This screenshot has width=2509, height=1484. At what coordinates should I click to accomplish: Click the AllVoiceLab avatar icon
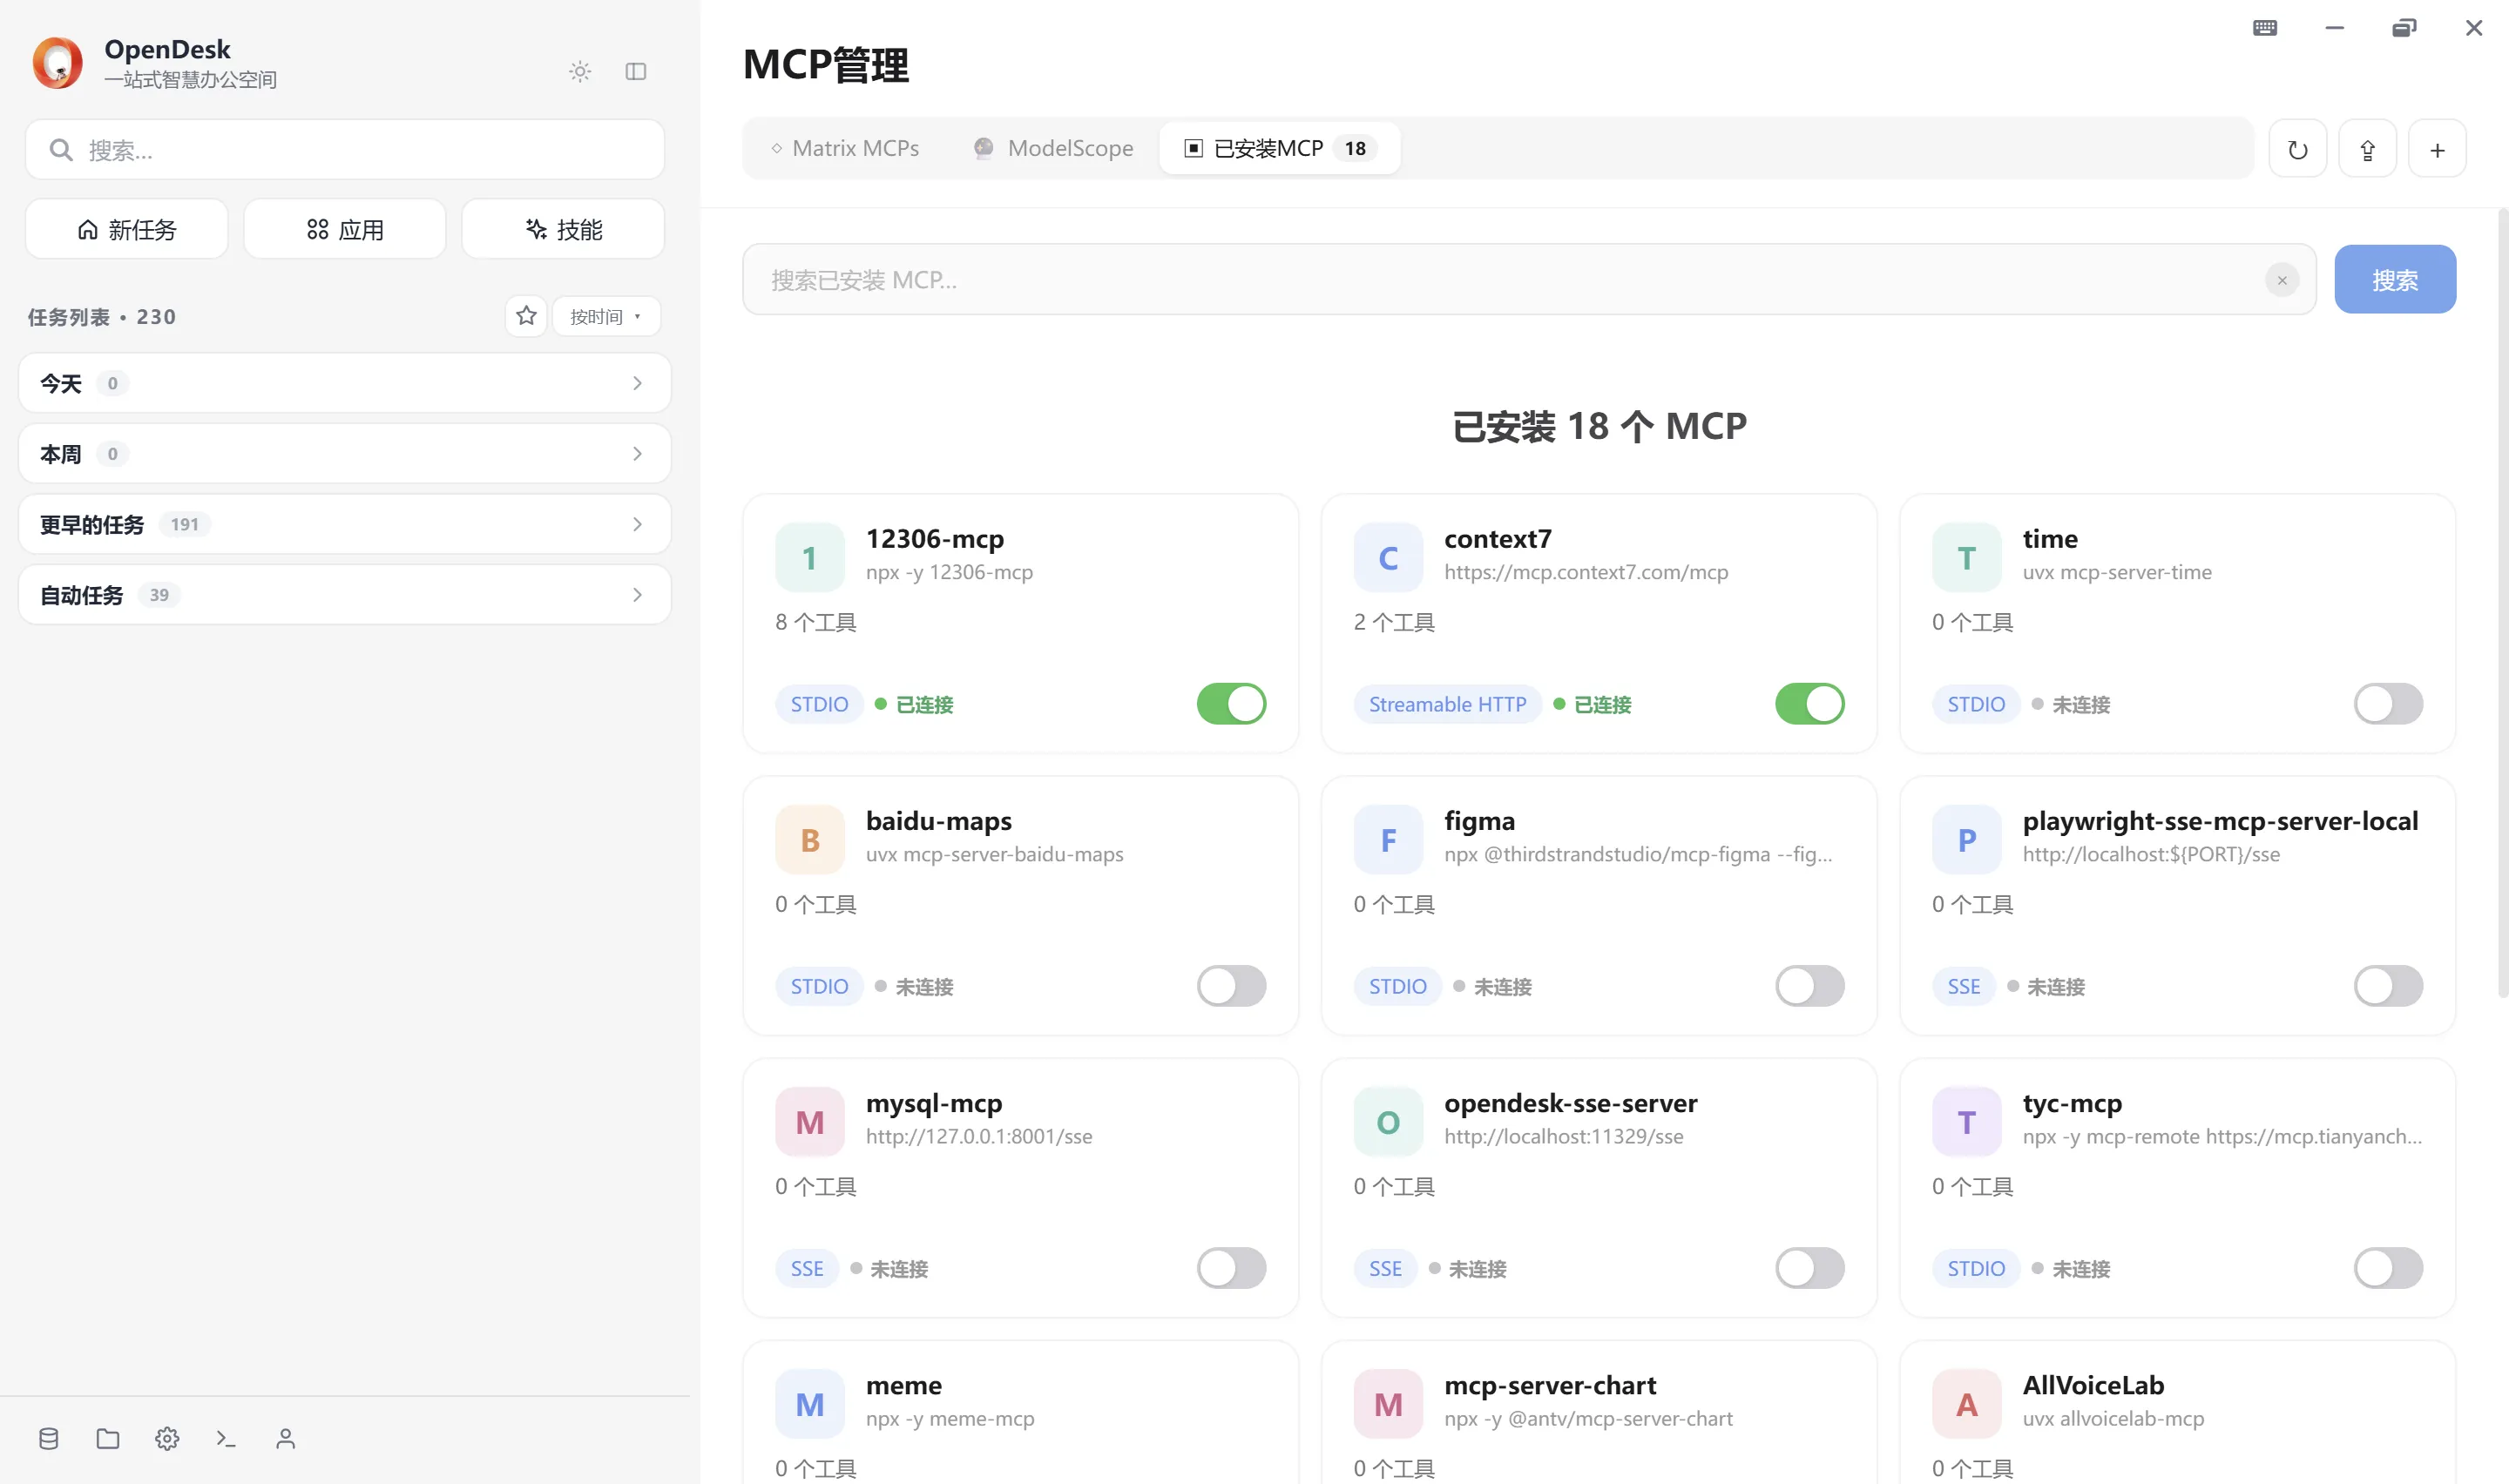point(1967,1403)
